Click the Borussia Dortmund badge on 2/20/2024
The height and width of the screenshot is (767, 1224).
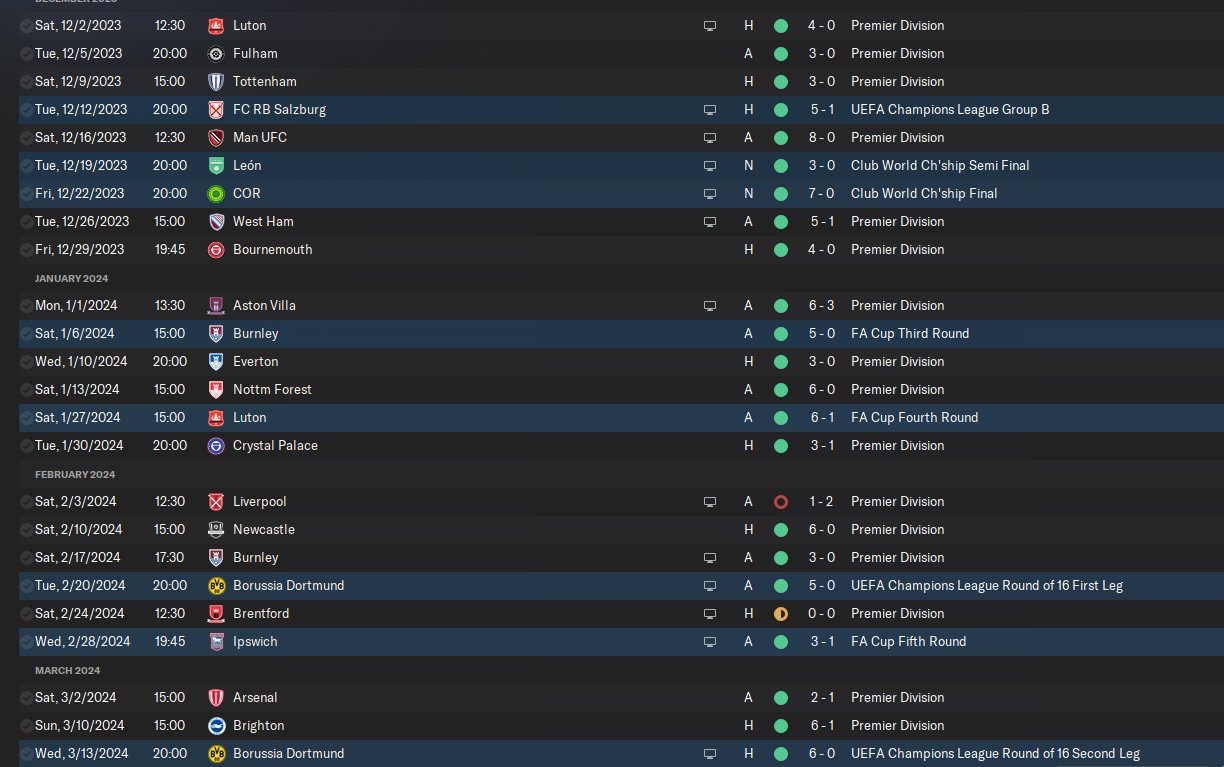[216, 585]
